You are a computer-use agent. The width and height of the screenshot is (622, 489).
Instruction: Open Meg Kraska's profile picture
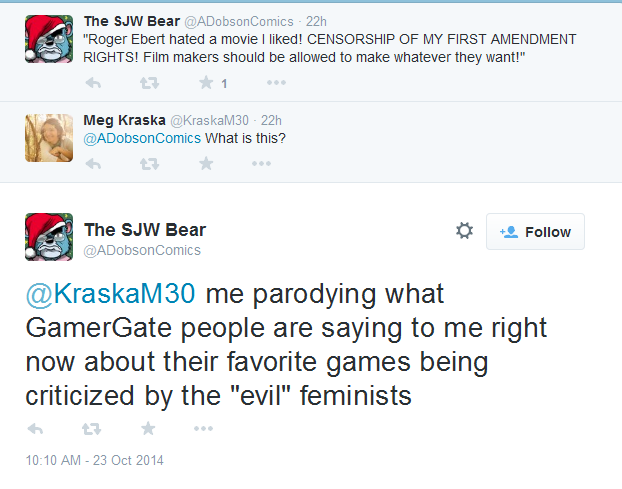(x=49, y=138)
